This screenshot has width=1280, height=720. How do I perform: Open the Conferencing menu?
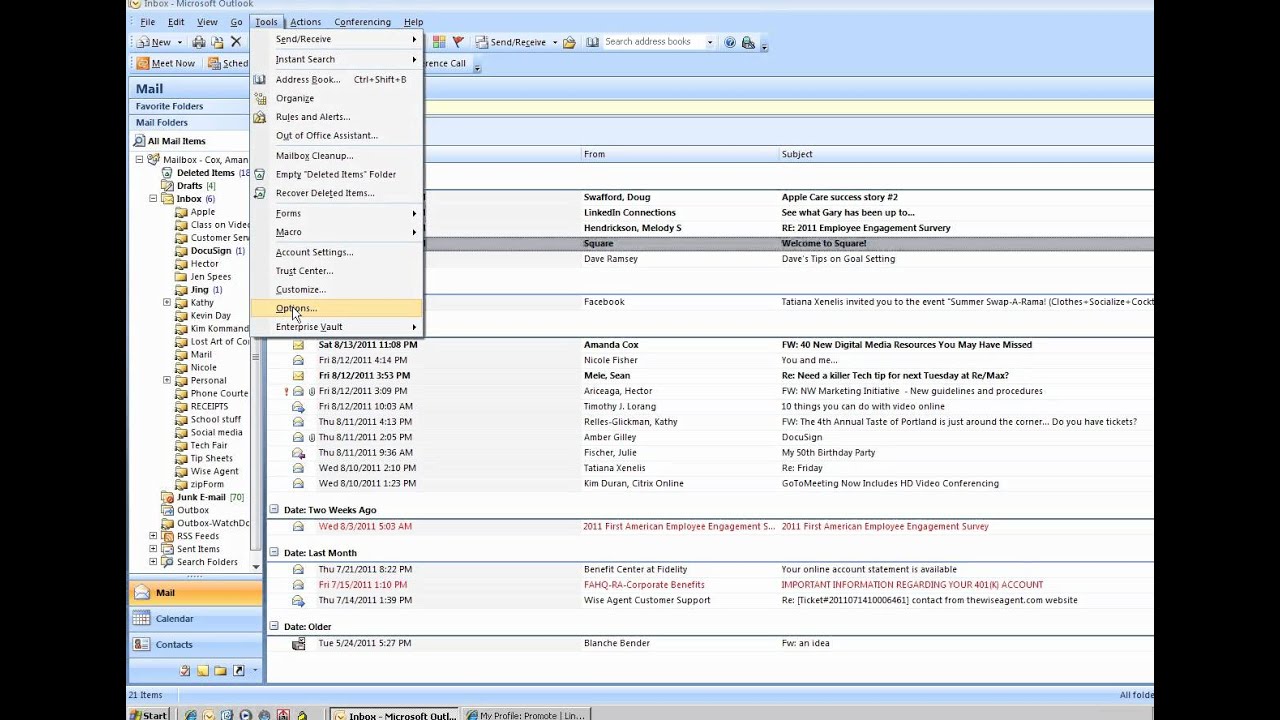[362, 22]
